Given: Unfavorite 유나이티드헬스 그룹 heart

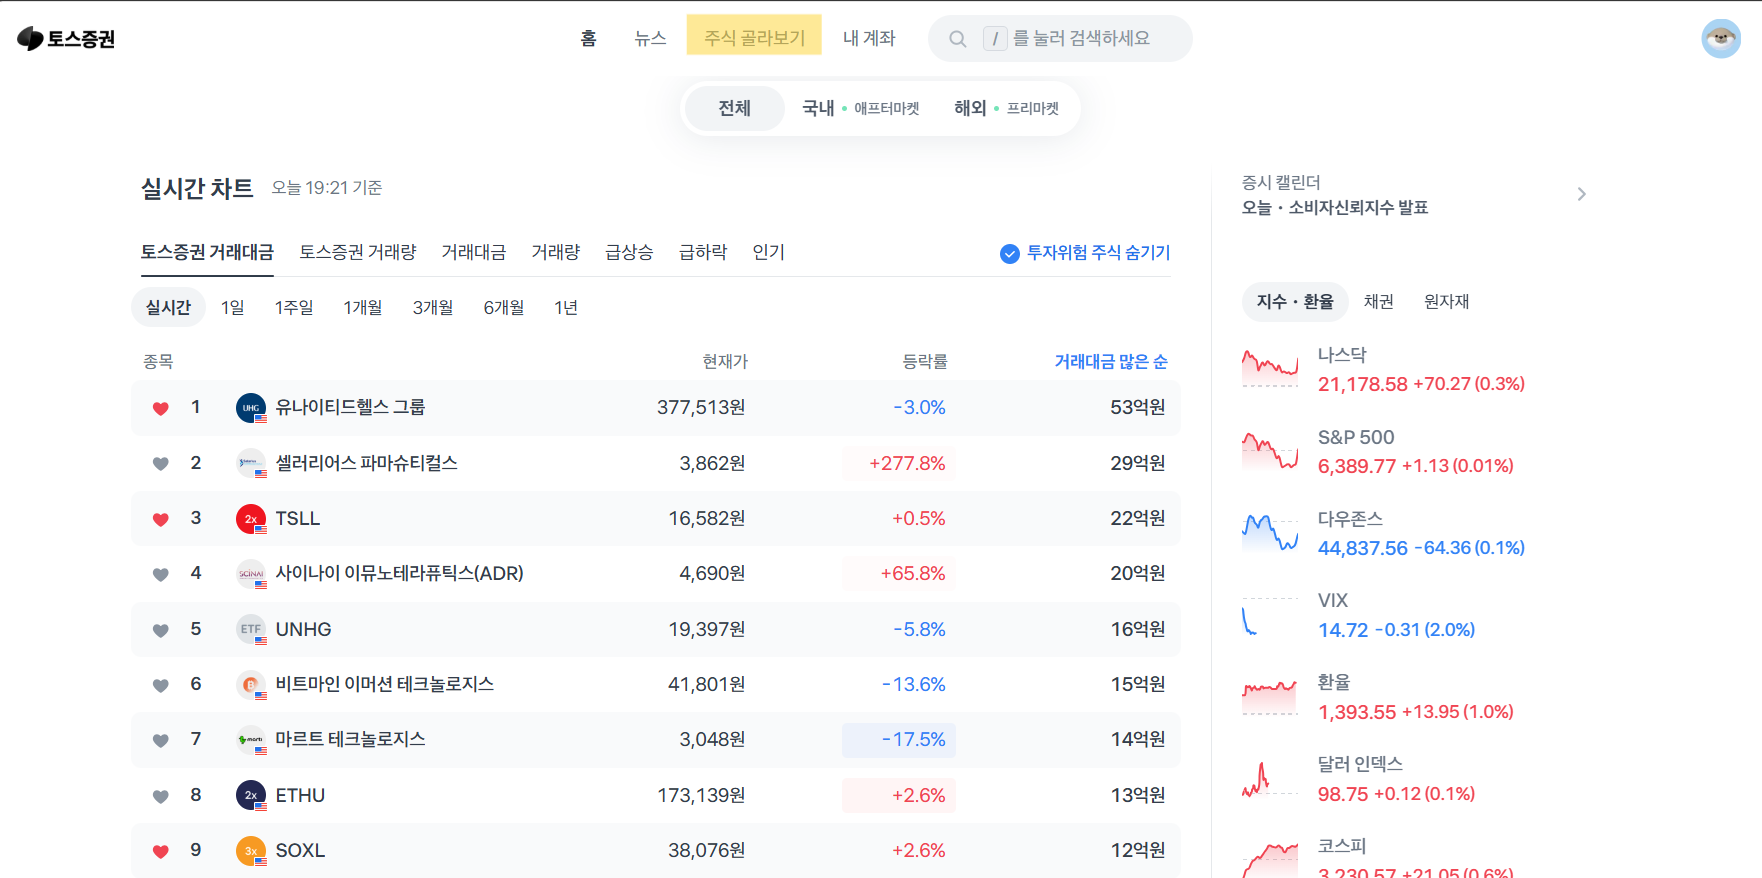Looking at the screenshot, I should tap(160, 408).
